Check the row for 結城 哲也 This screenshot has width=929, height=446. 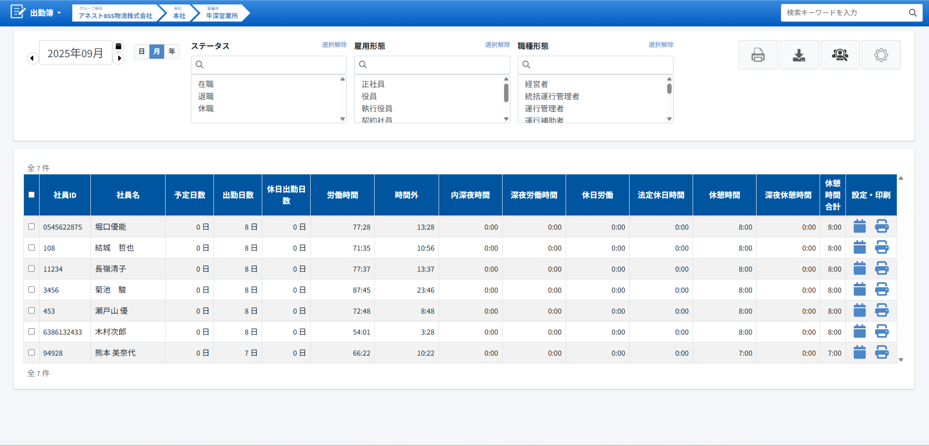[31, 248]
